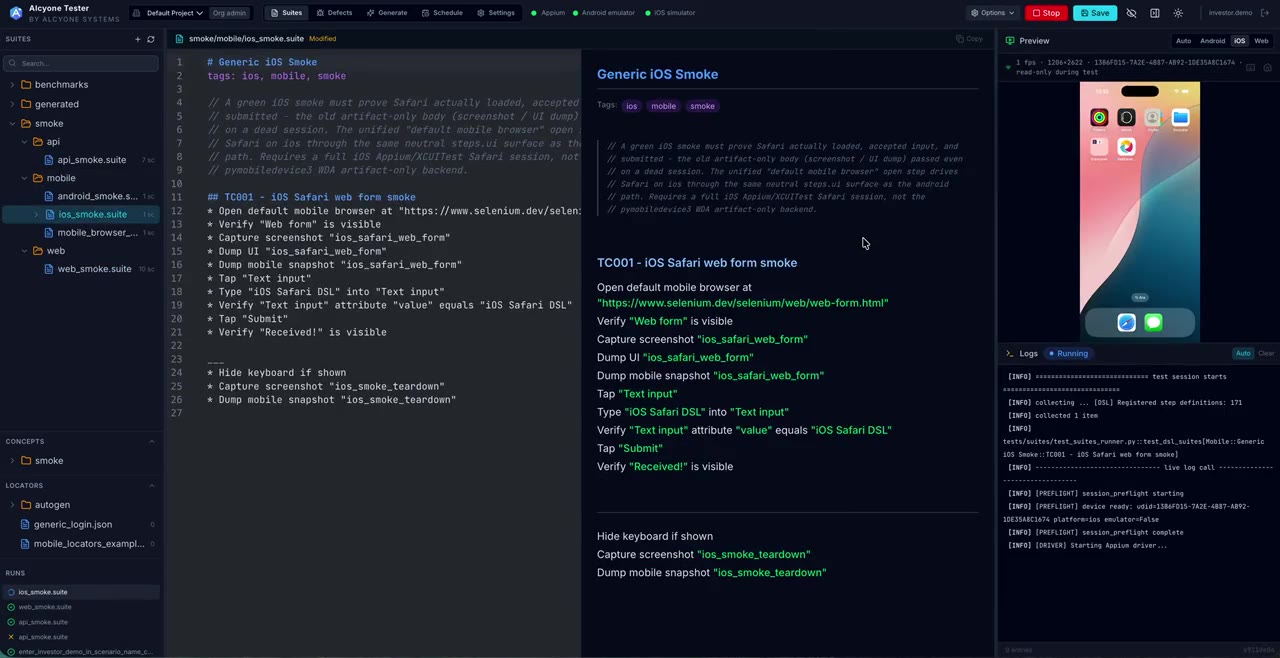1280x658 pixels.
Task: Click the Preview monitor icon
Action: 1010,41
